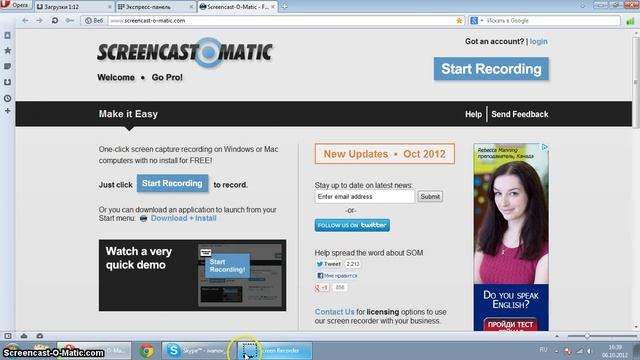Click the login link
The width and height of the screenshot is (640, 360).
[538, 42]
